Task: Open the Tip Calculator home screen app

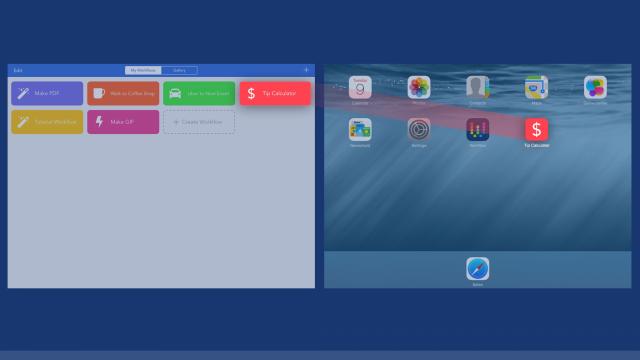Action: point(536,130)
